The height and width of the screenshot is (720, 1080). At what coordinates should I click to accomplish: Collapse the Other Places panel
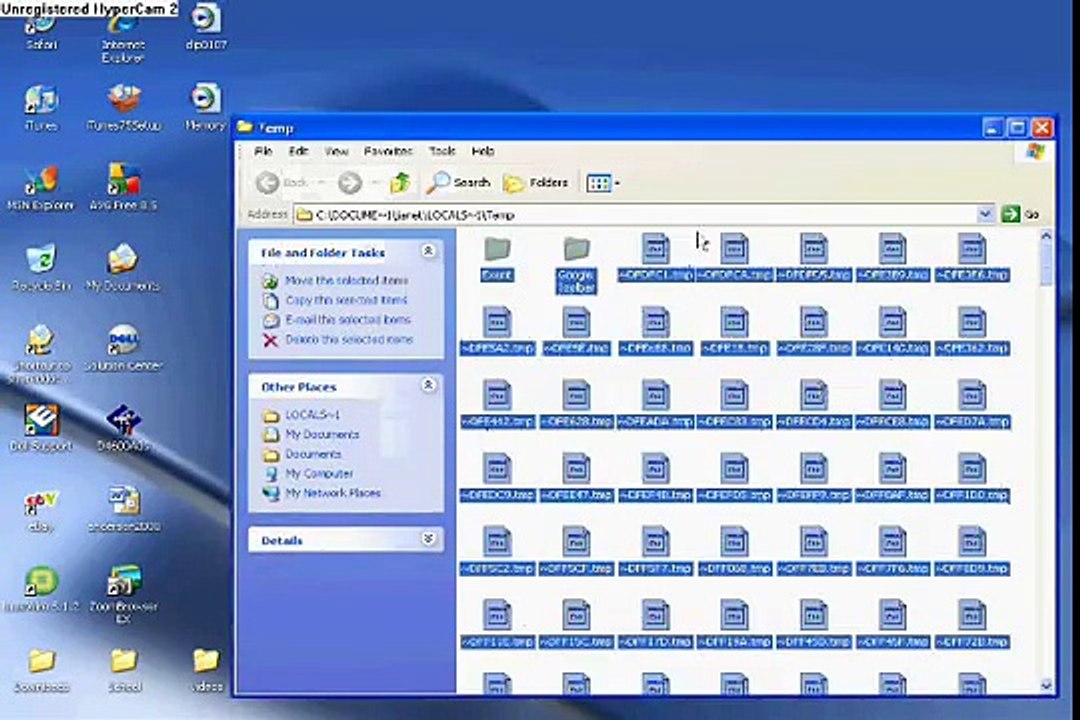(428, 385)
